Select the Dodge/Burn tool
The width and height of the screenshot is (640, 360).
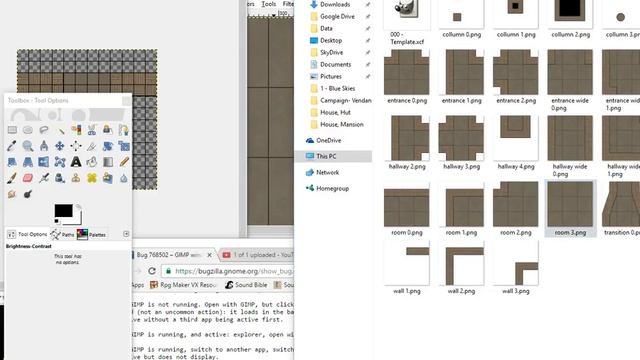click(28, 194)
